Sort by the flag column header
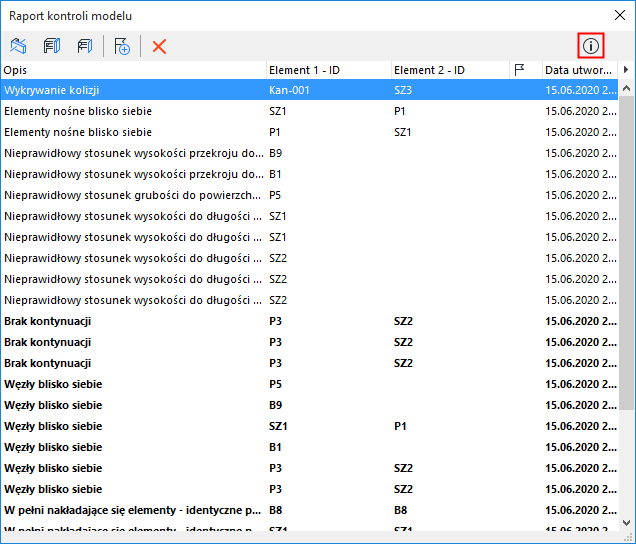The width and height of the screenshot is (636, 544). [526, 70]
